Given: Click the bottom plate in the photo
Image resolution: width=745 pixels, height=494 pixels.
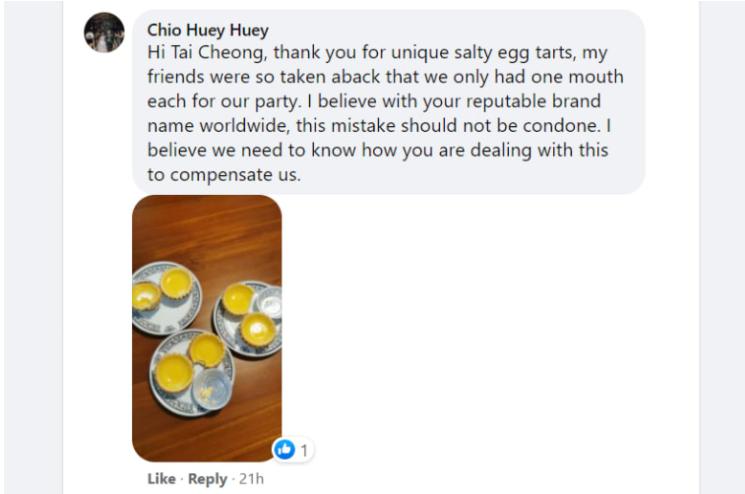Looking at the screenshot, I should (192, 371).
